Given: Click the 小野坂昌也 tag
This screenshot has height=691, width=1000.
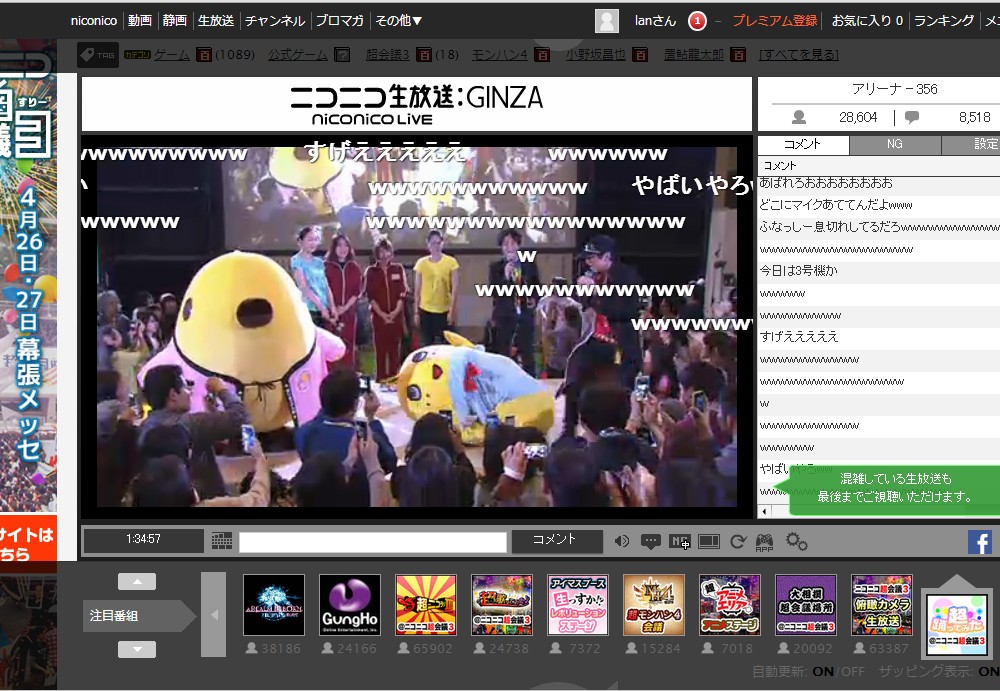Looking at the screenshot, I should pos(596,55).
